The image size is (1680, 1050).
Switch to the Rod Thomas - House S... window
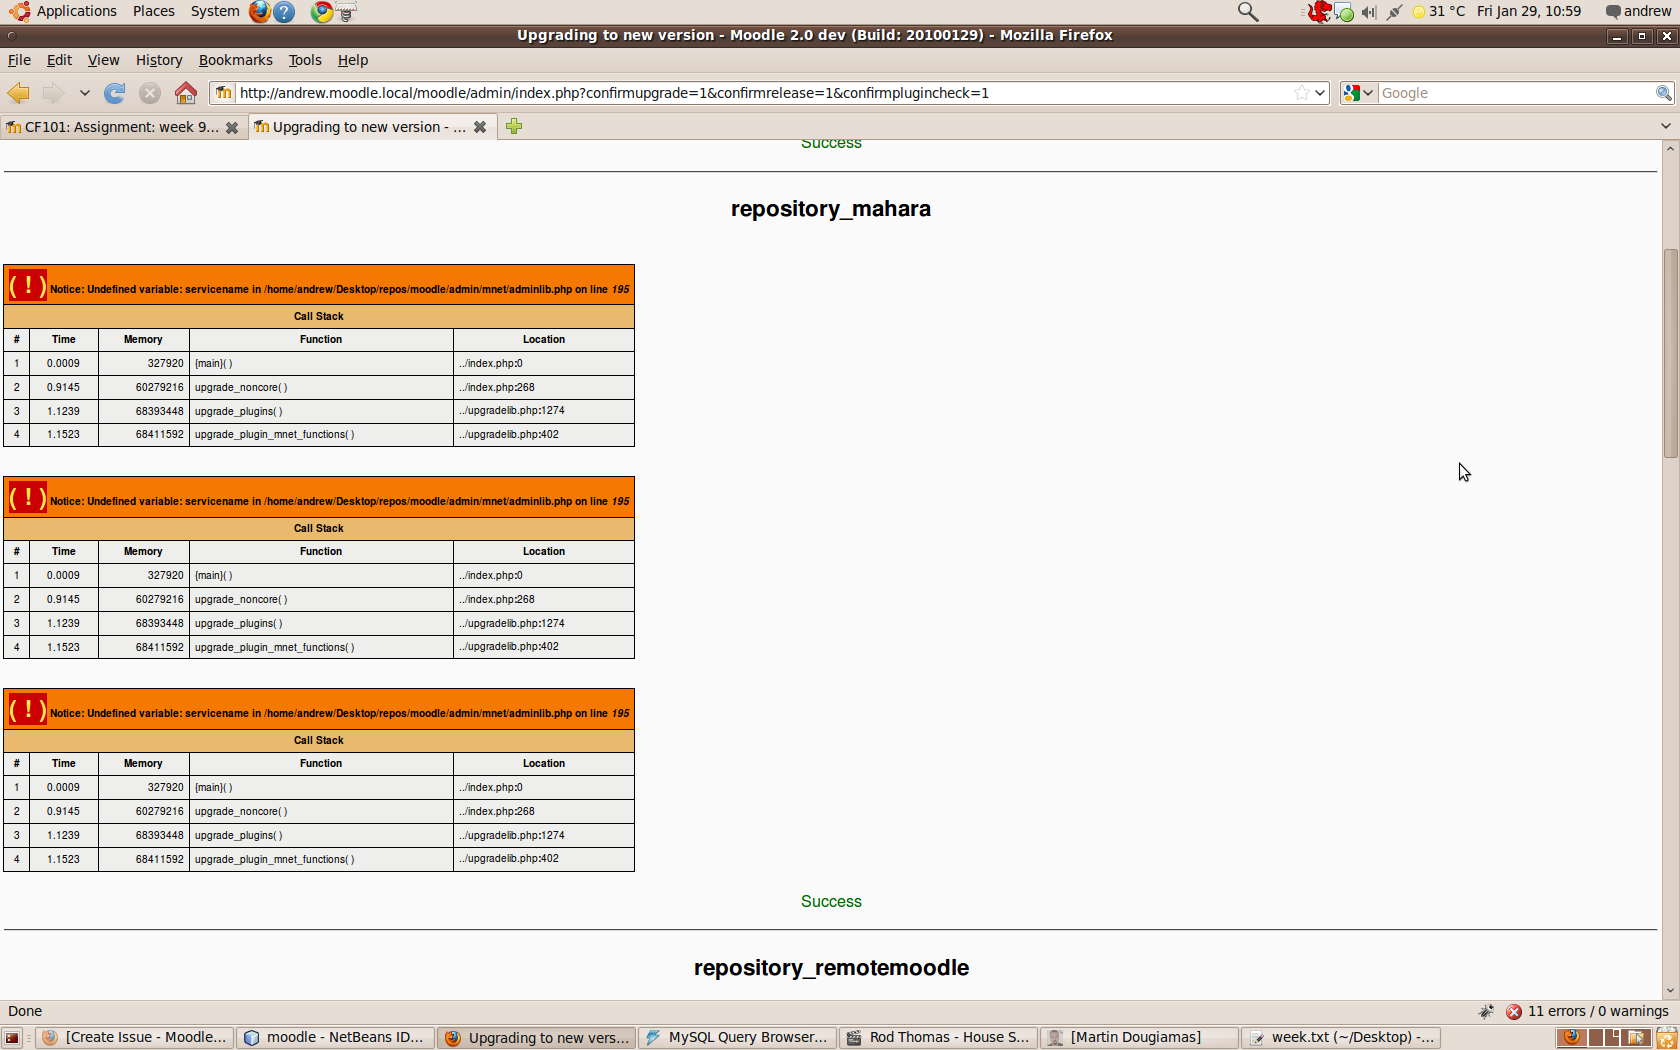coord(938,1038)
